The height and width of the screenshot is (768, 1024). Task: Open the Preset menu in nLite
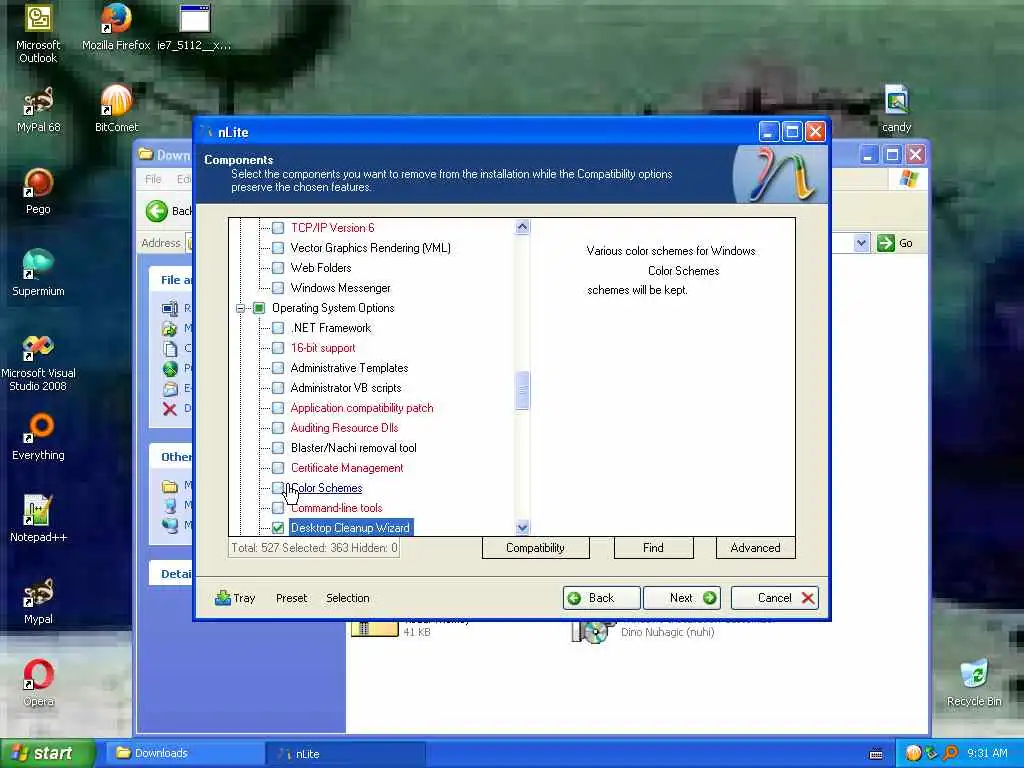(x=291, y=598)
